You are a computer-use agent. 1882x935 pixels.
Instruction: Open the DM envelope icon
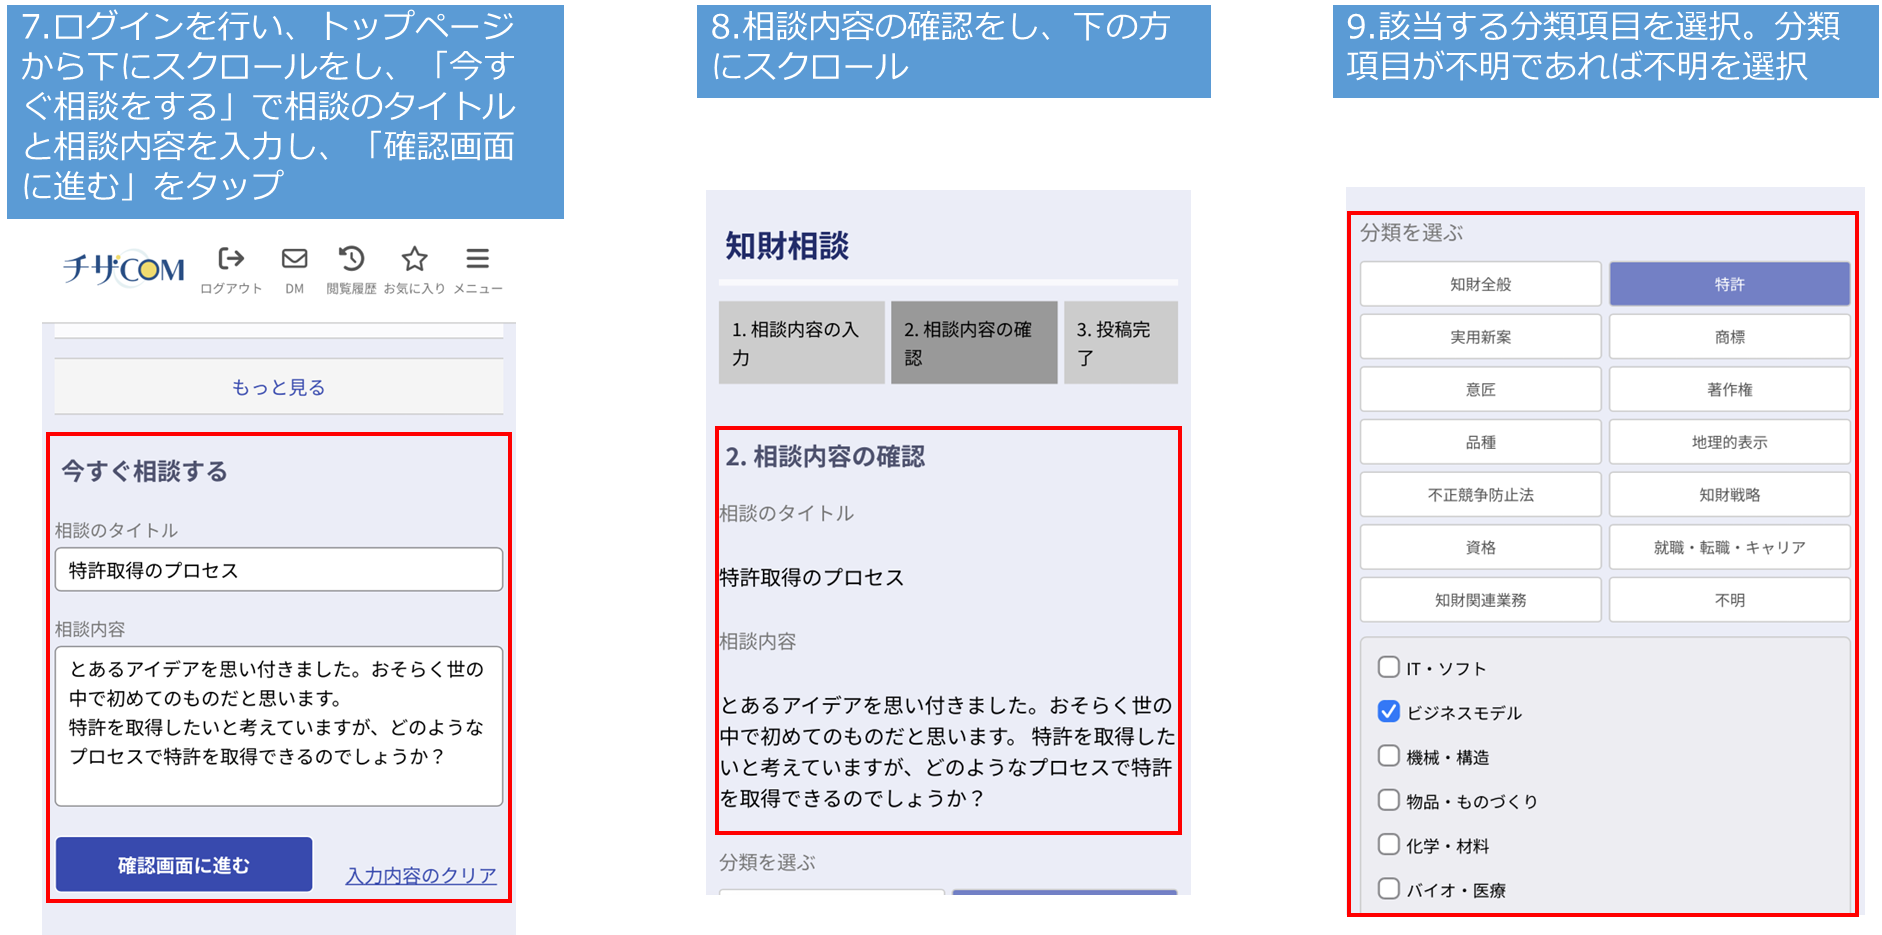[294, 261]
